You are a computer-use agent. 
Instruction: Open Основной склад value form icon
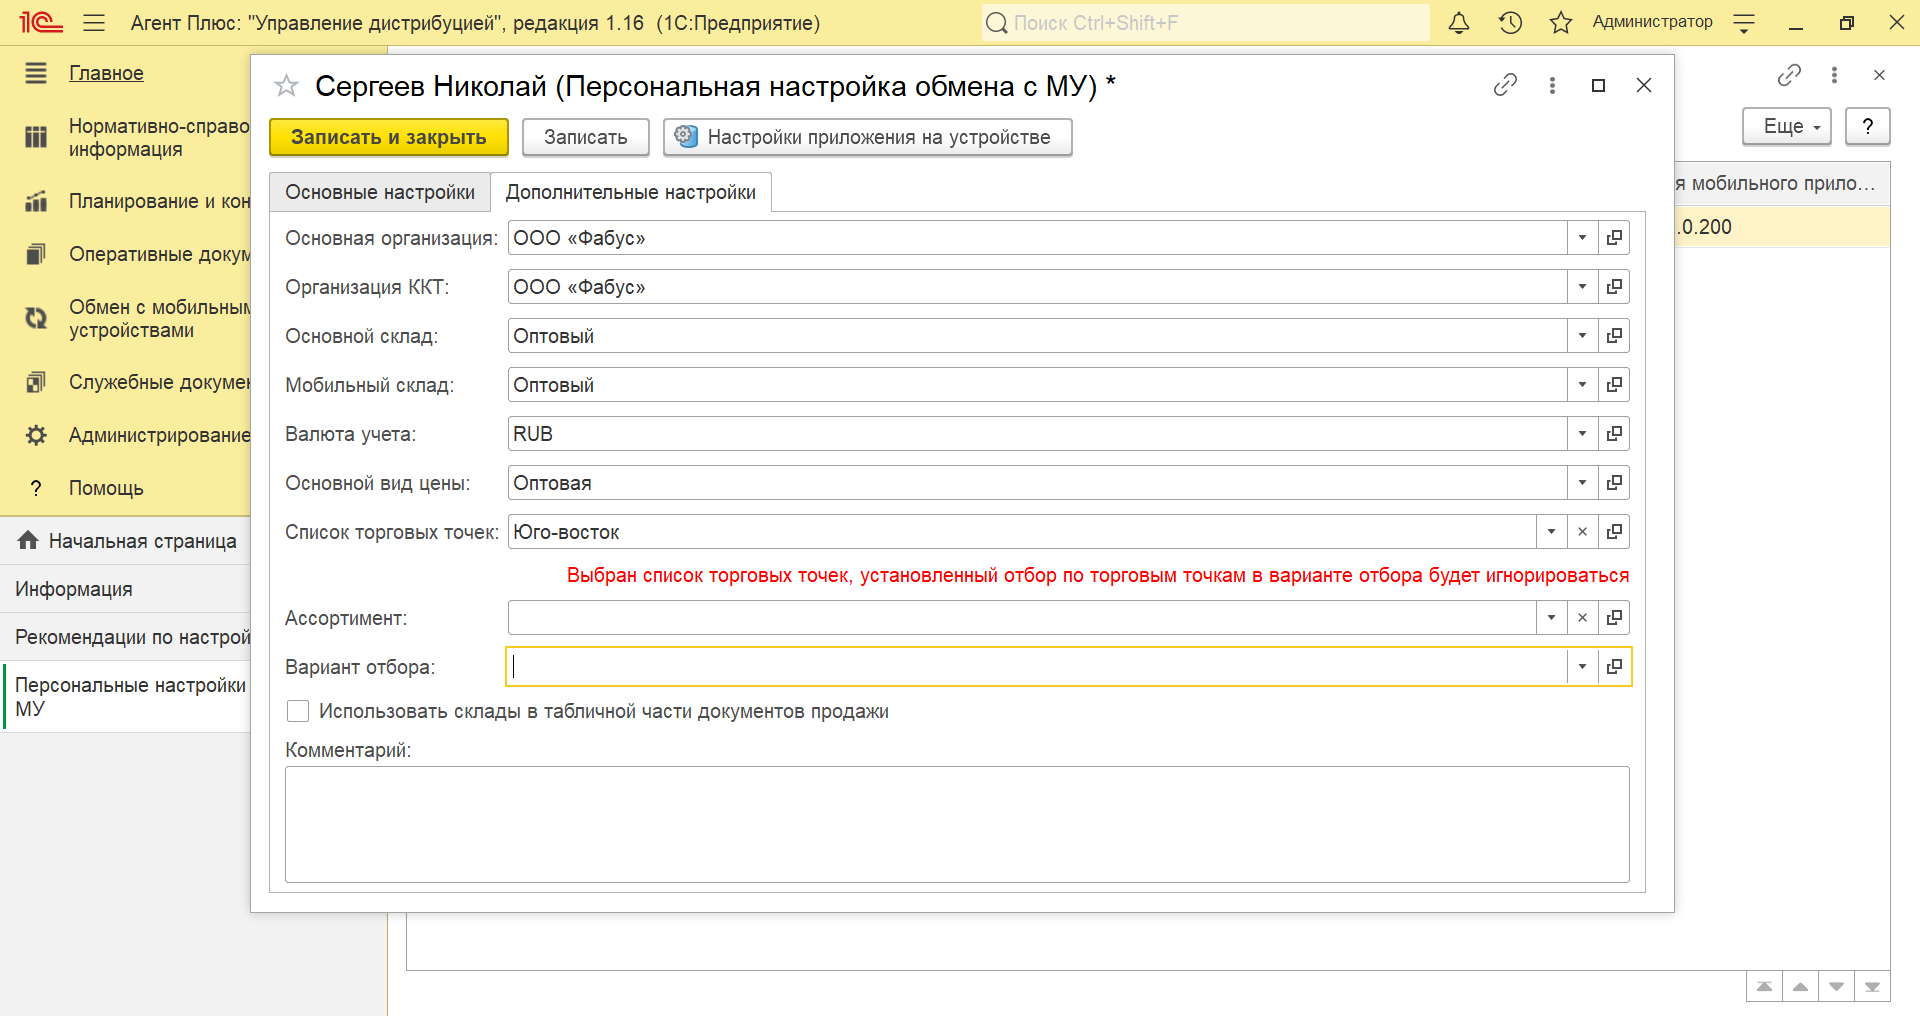point(1614,336)
